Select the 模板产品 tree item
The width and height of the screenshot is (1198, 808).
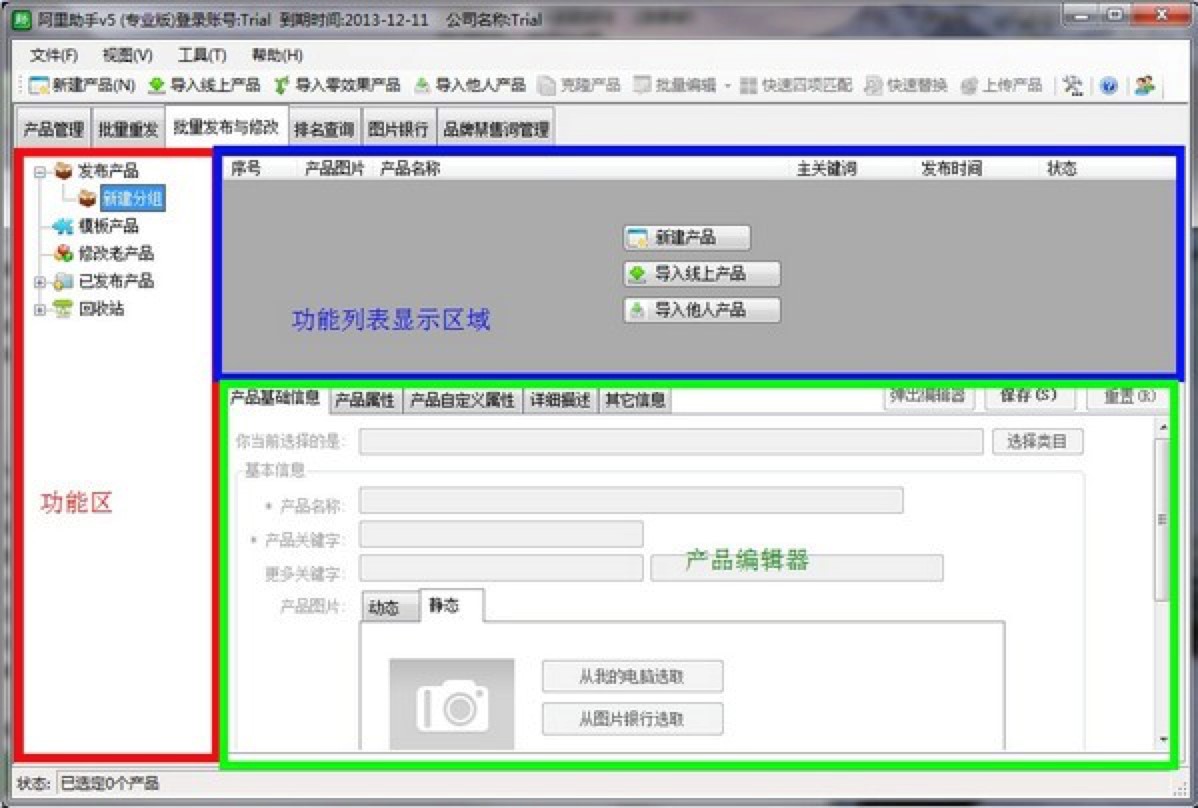[x=108, y=226]
